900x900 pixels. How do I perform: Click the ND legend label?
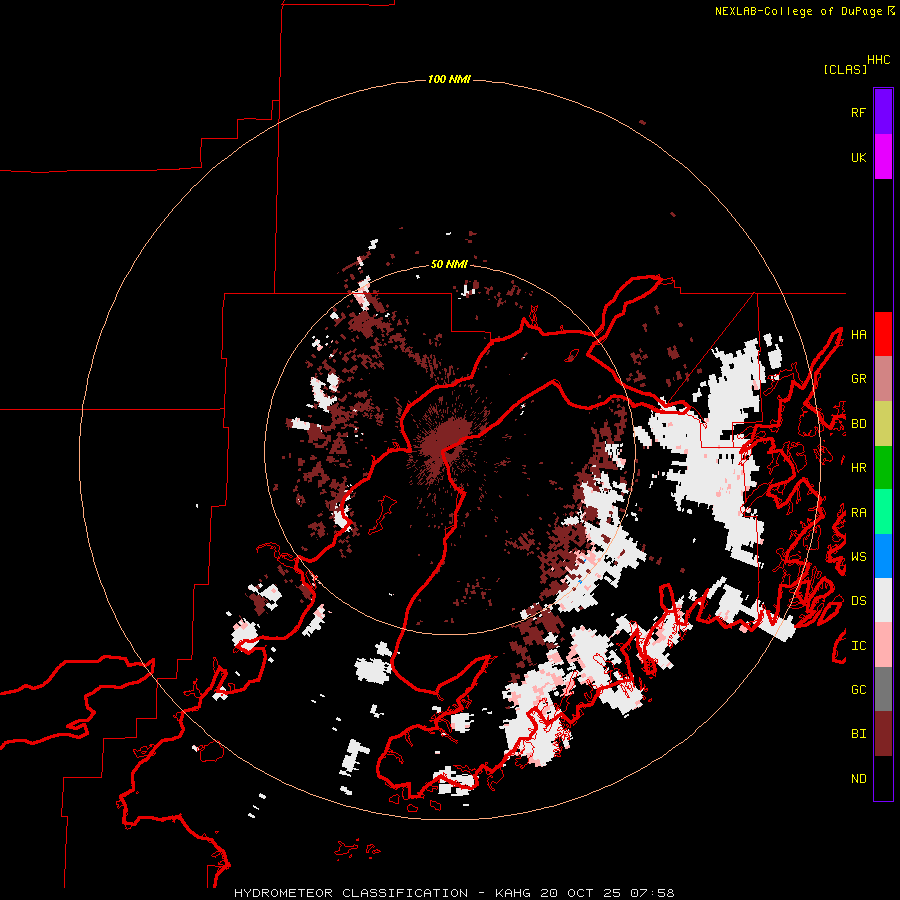coord(858,779)
